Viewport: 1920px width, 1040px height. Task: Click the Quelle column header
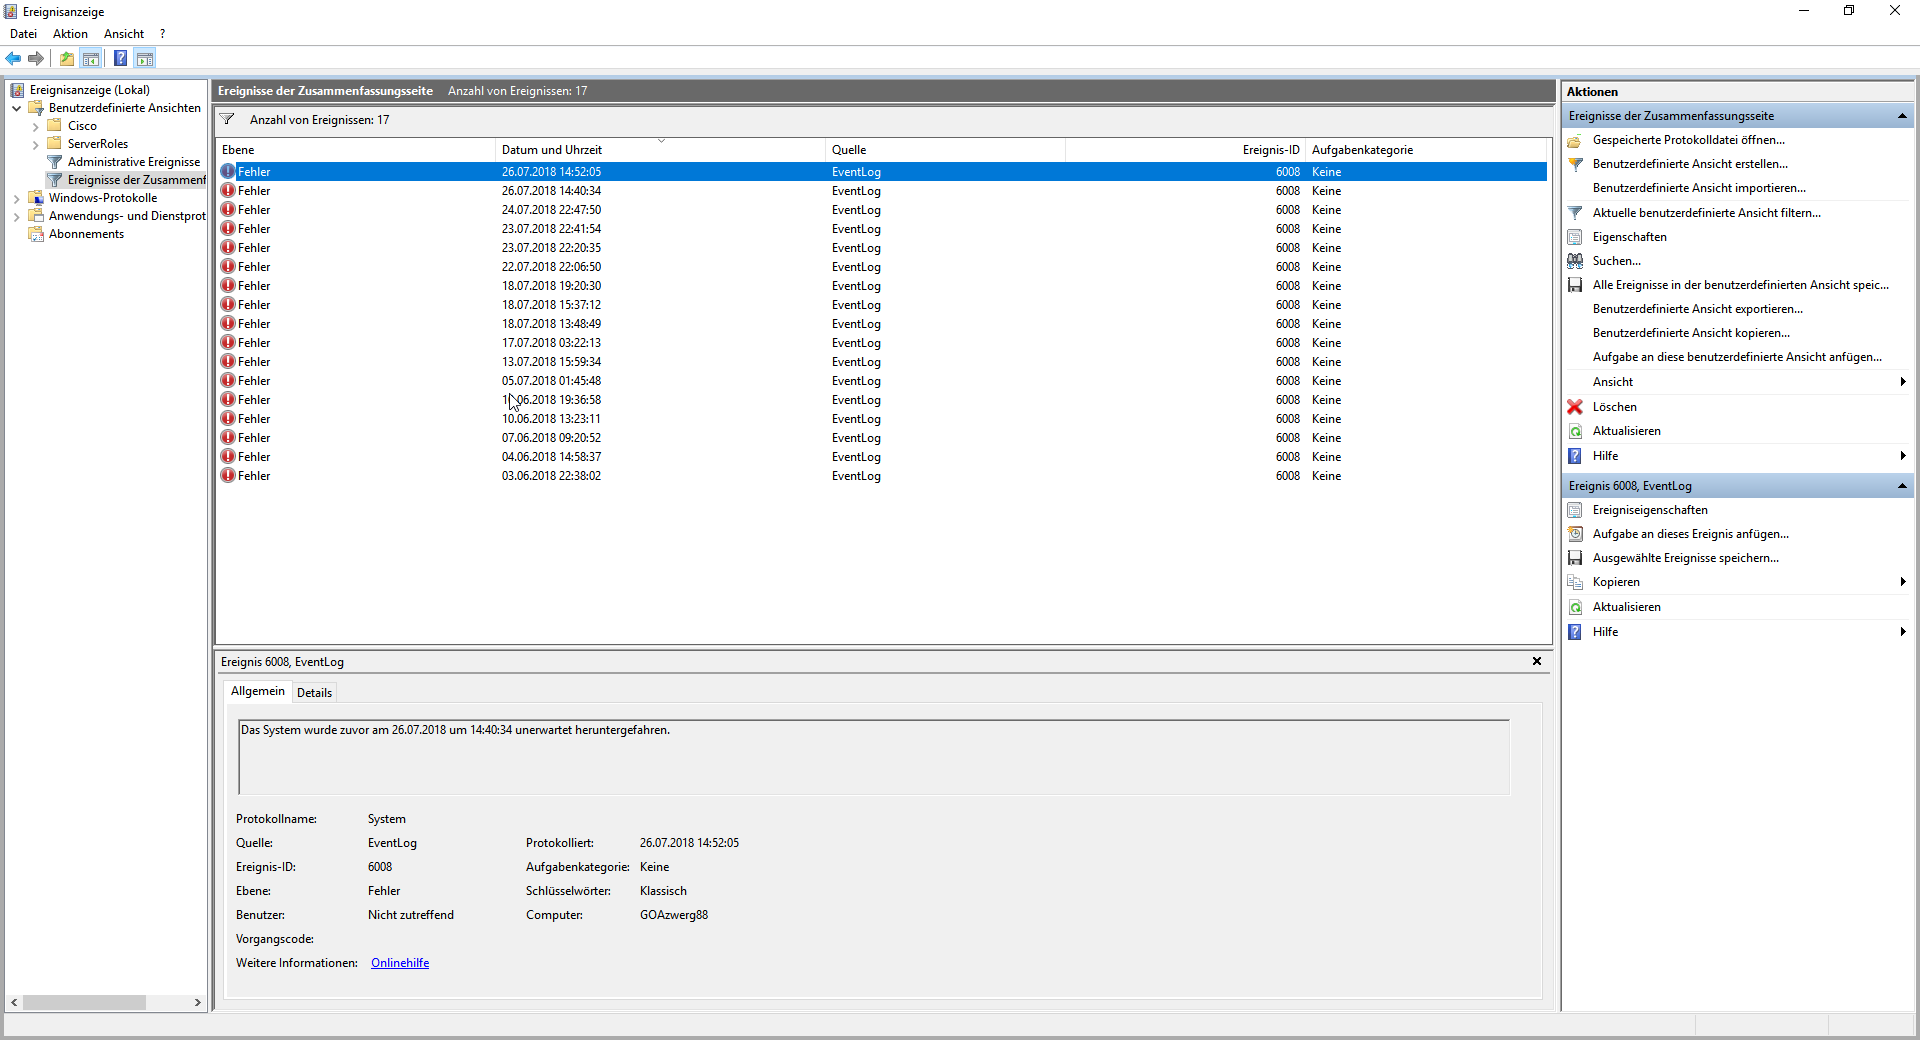pos(945,150)
